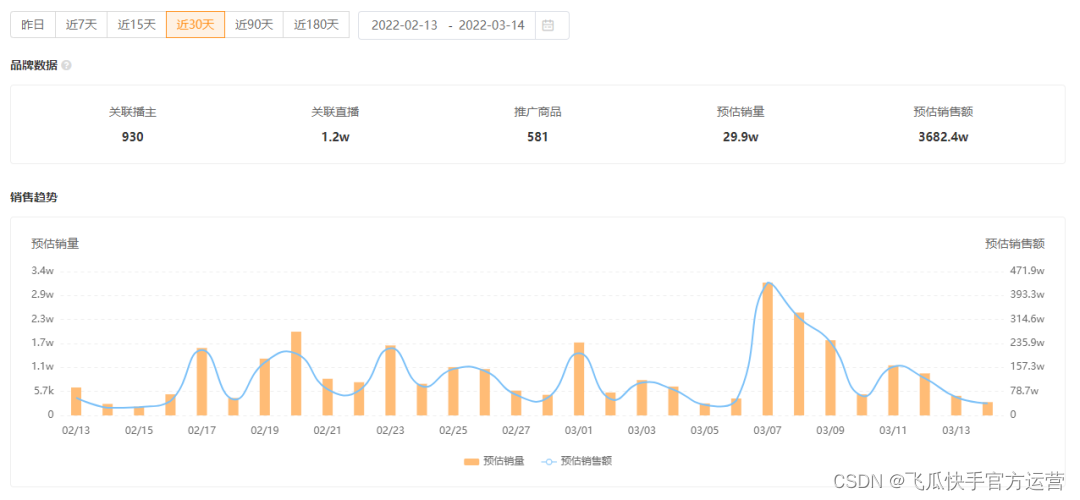Viewport: 1080px width, 500px height.
Task: Click the 预估销售额 value 3682.4w
Action: [943, 137]
